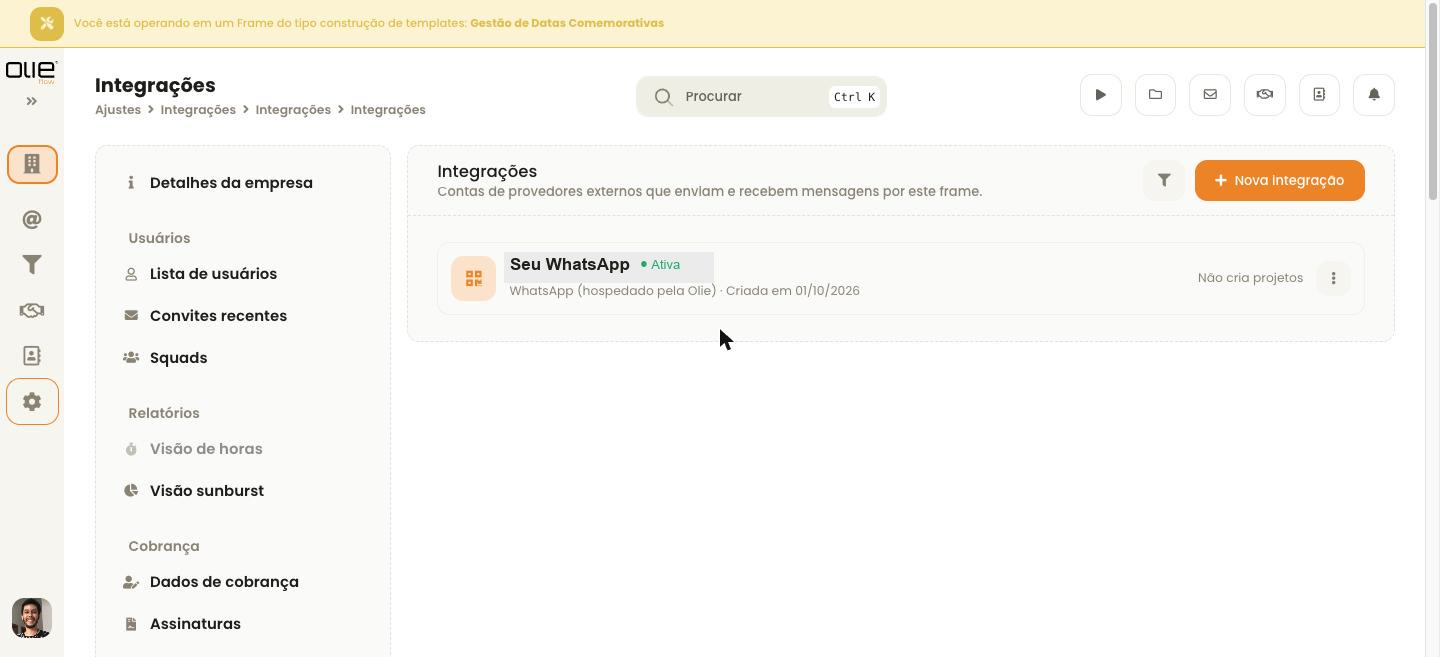
Task: Open the folder icon in top toolbar
Action: 1155,95
